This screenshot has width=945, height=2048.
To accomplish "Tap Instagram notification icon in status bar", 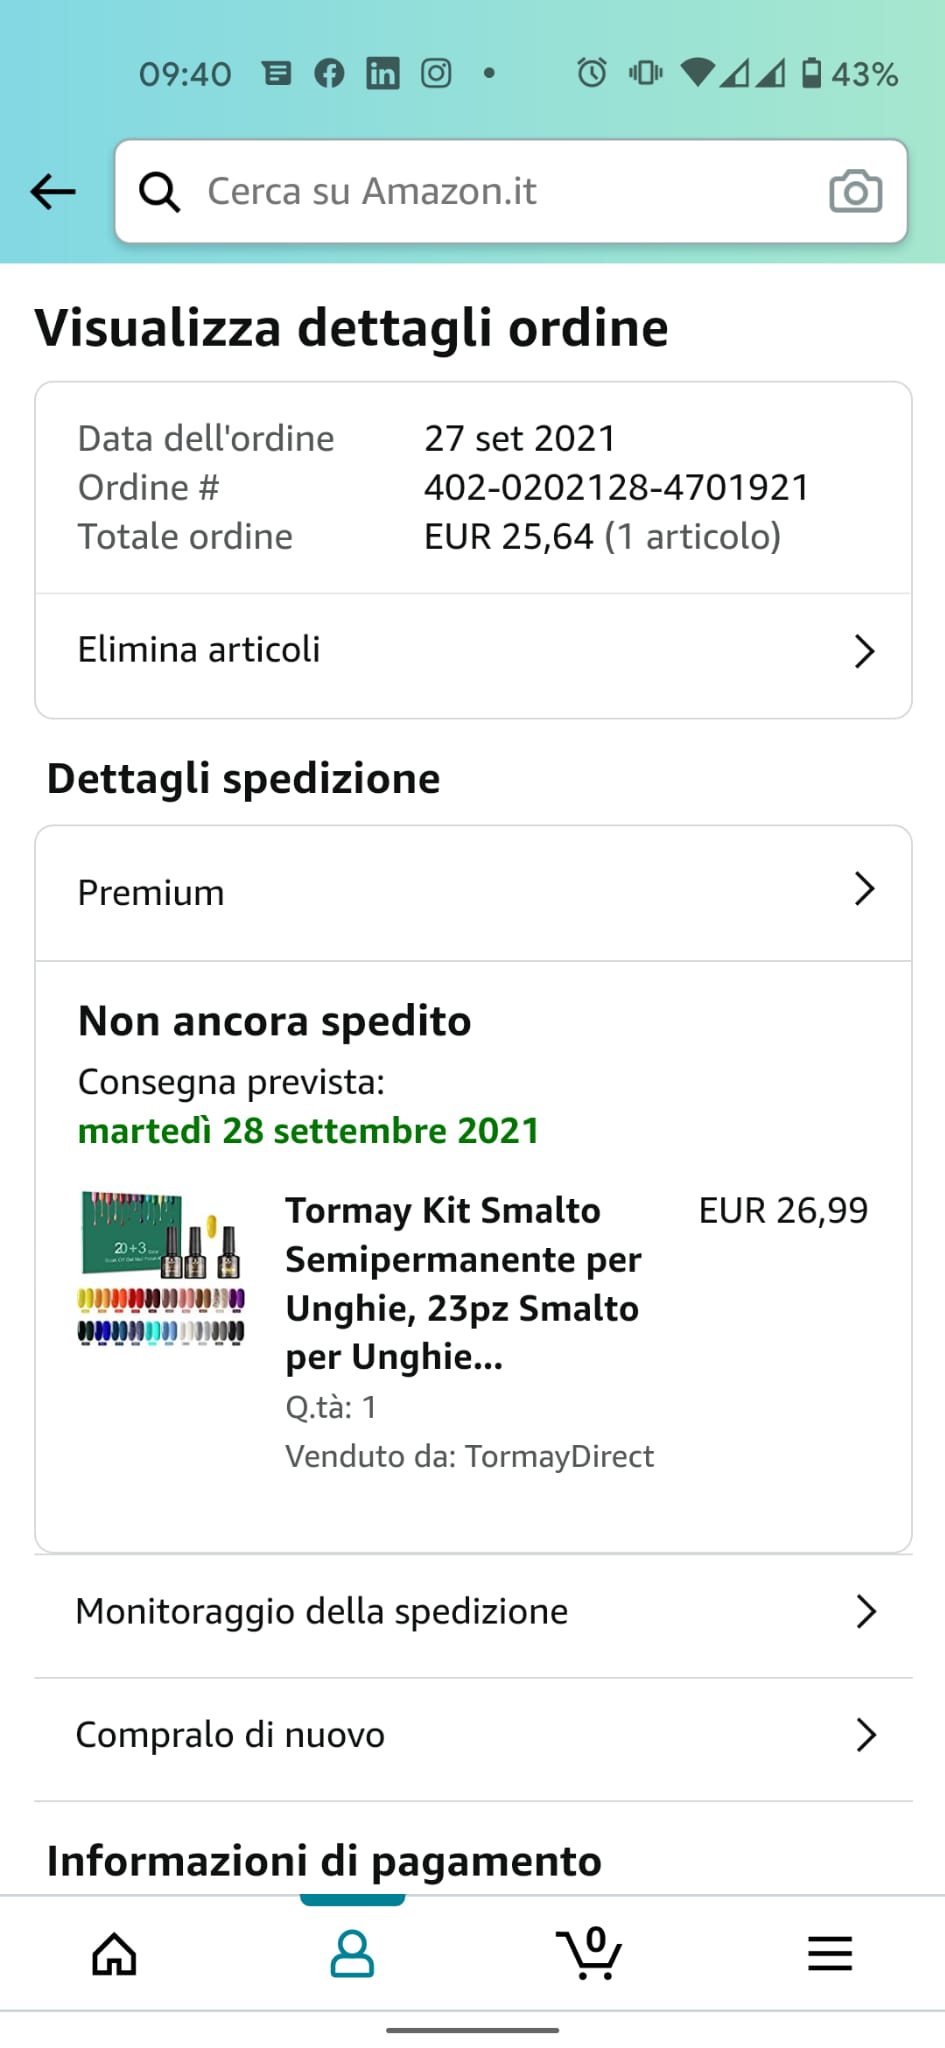I will point(436,73).
